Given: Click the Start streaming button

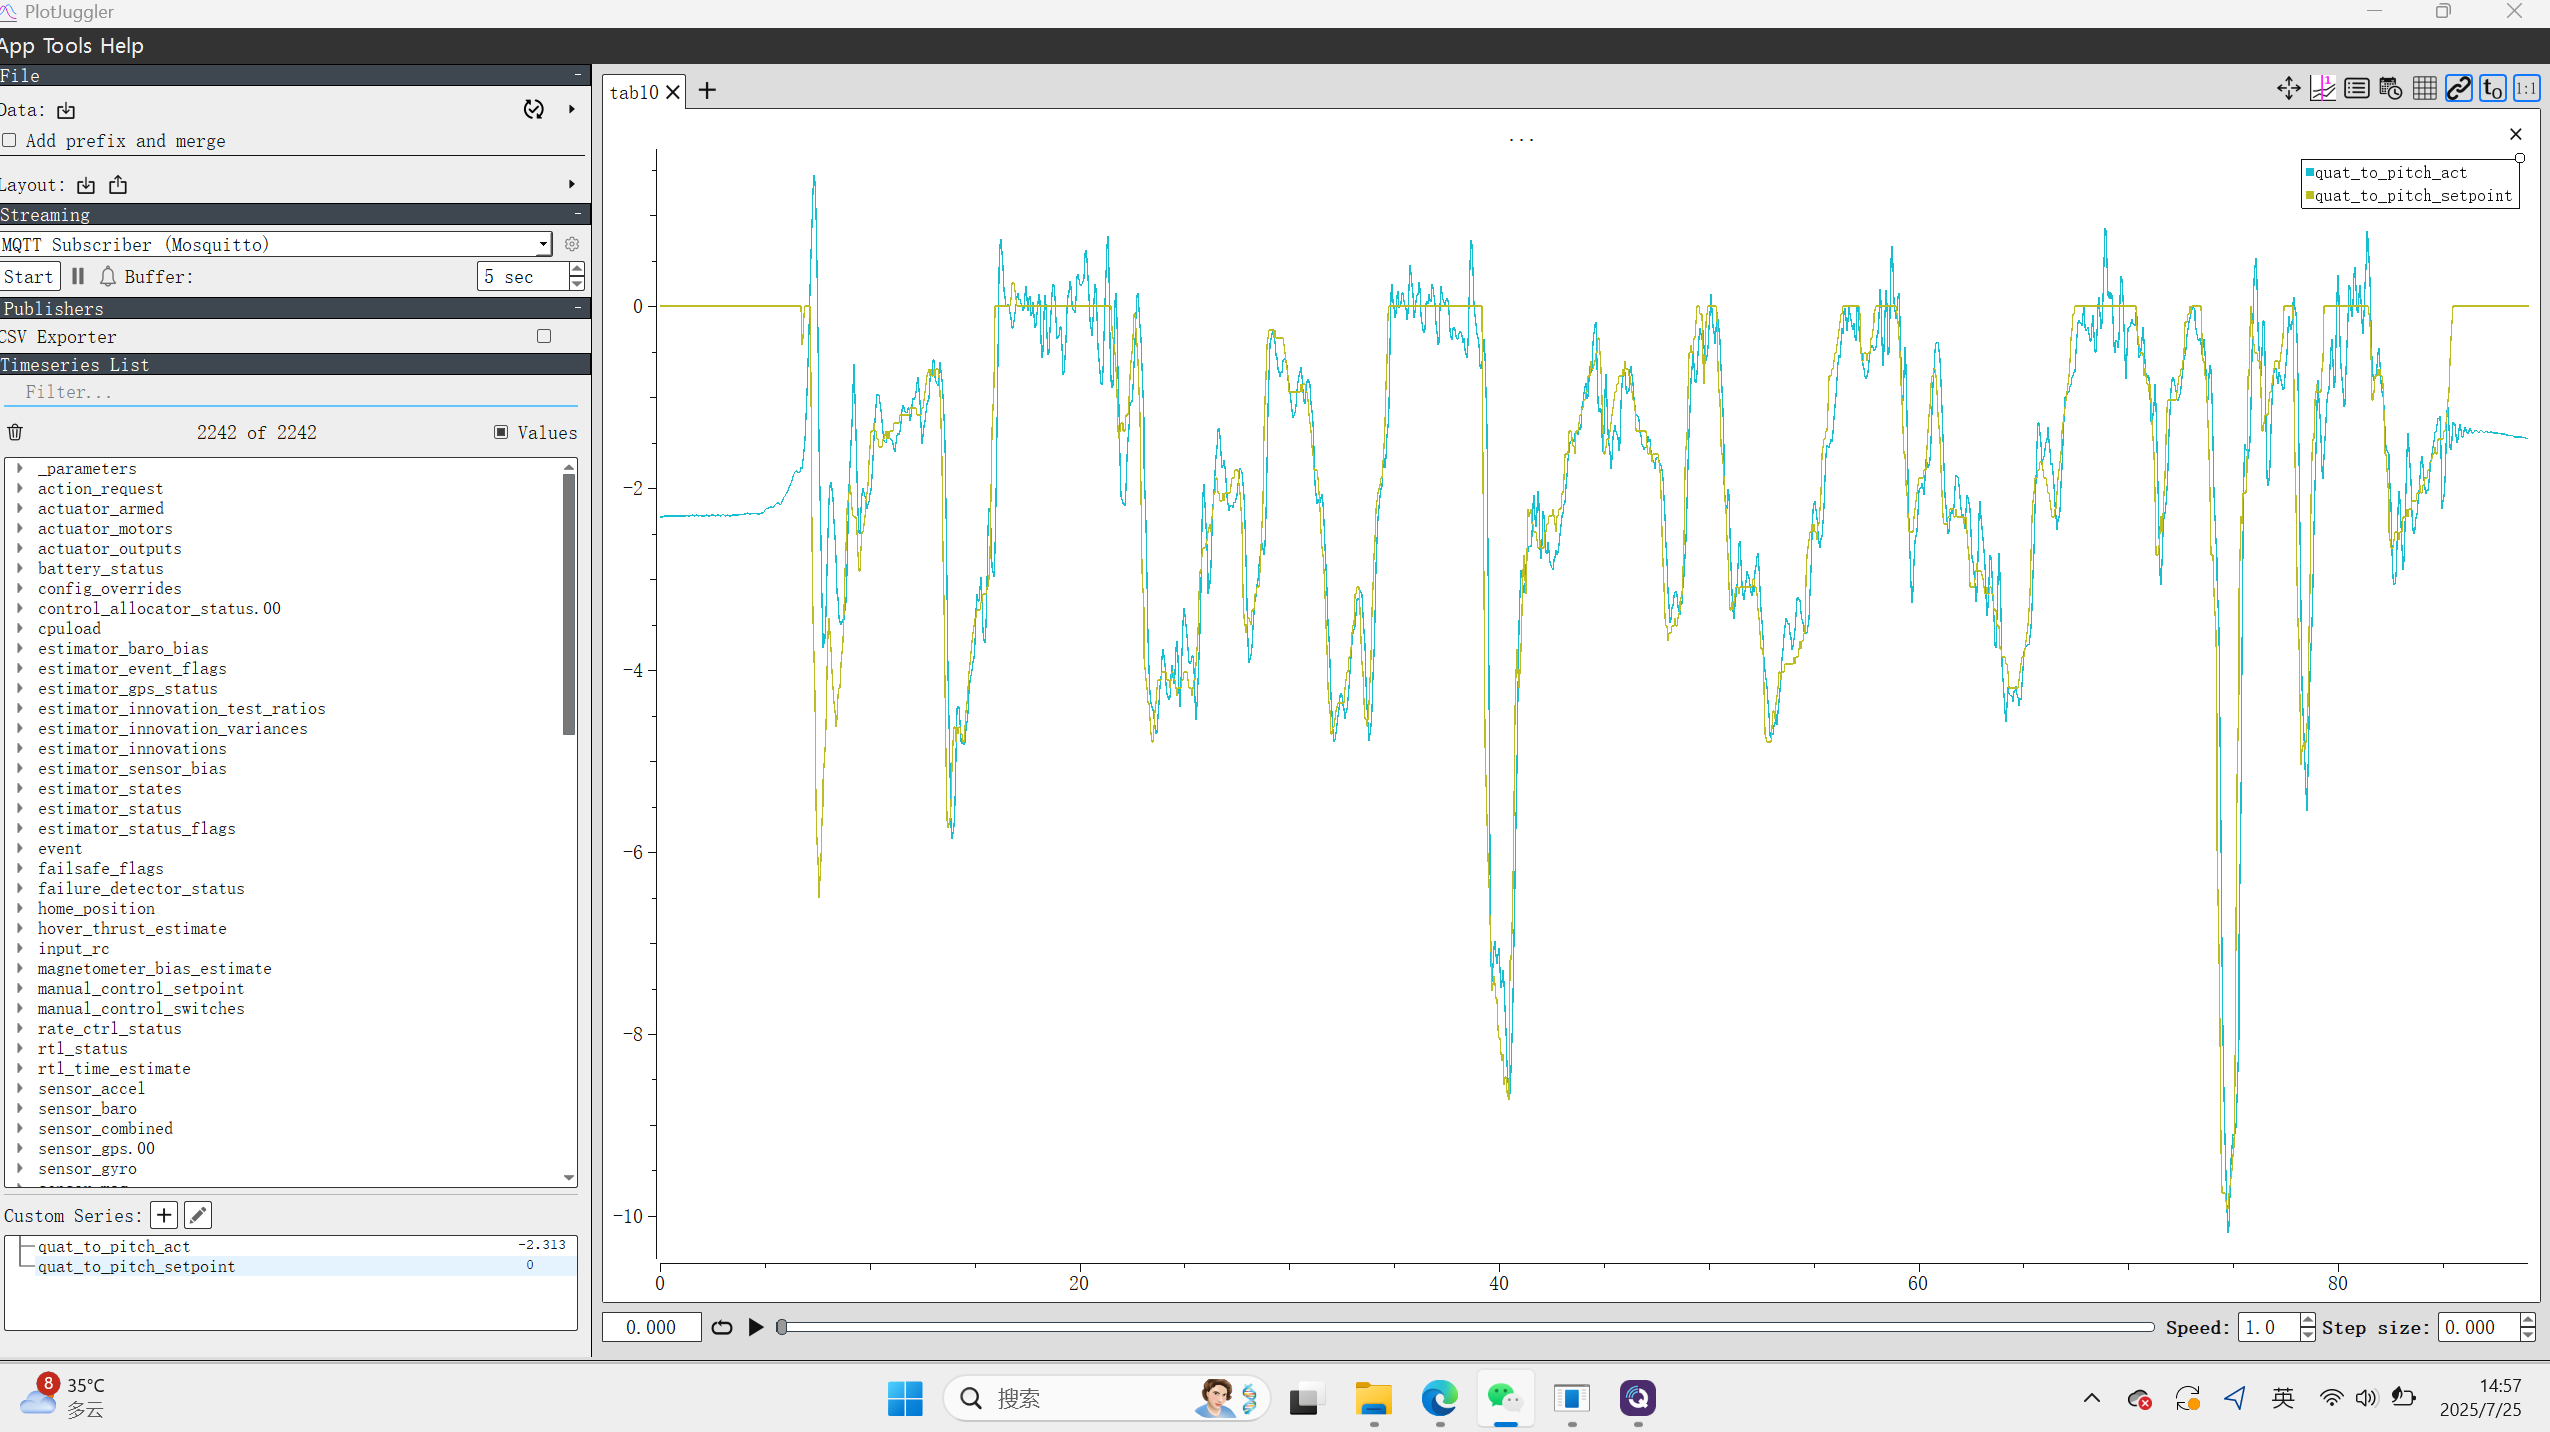Looking at the screenshot, I should [29, 277].
